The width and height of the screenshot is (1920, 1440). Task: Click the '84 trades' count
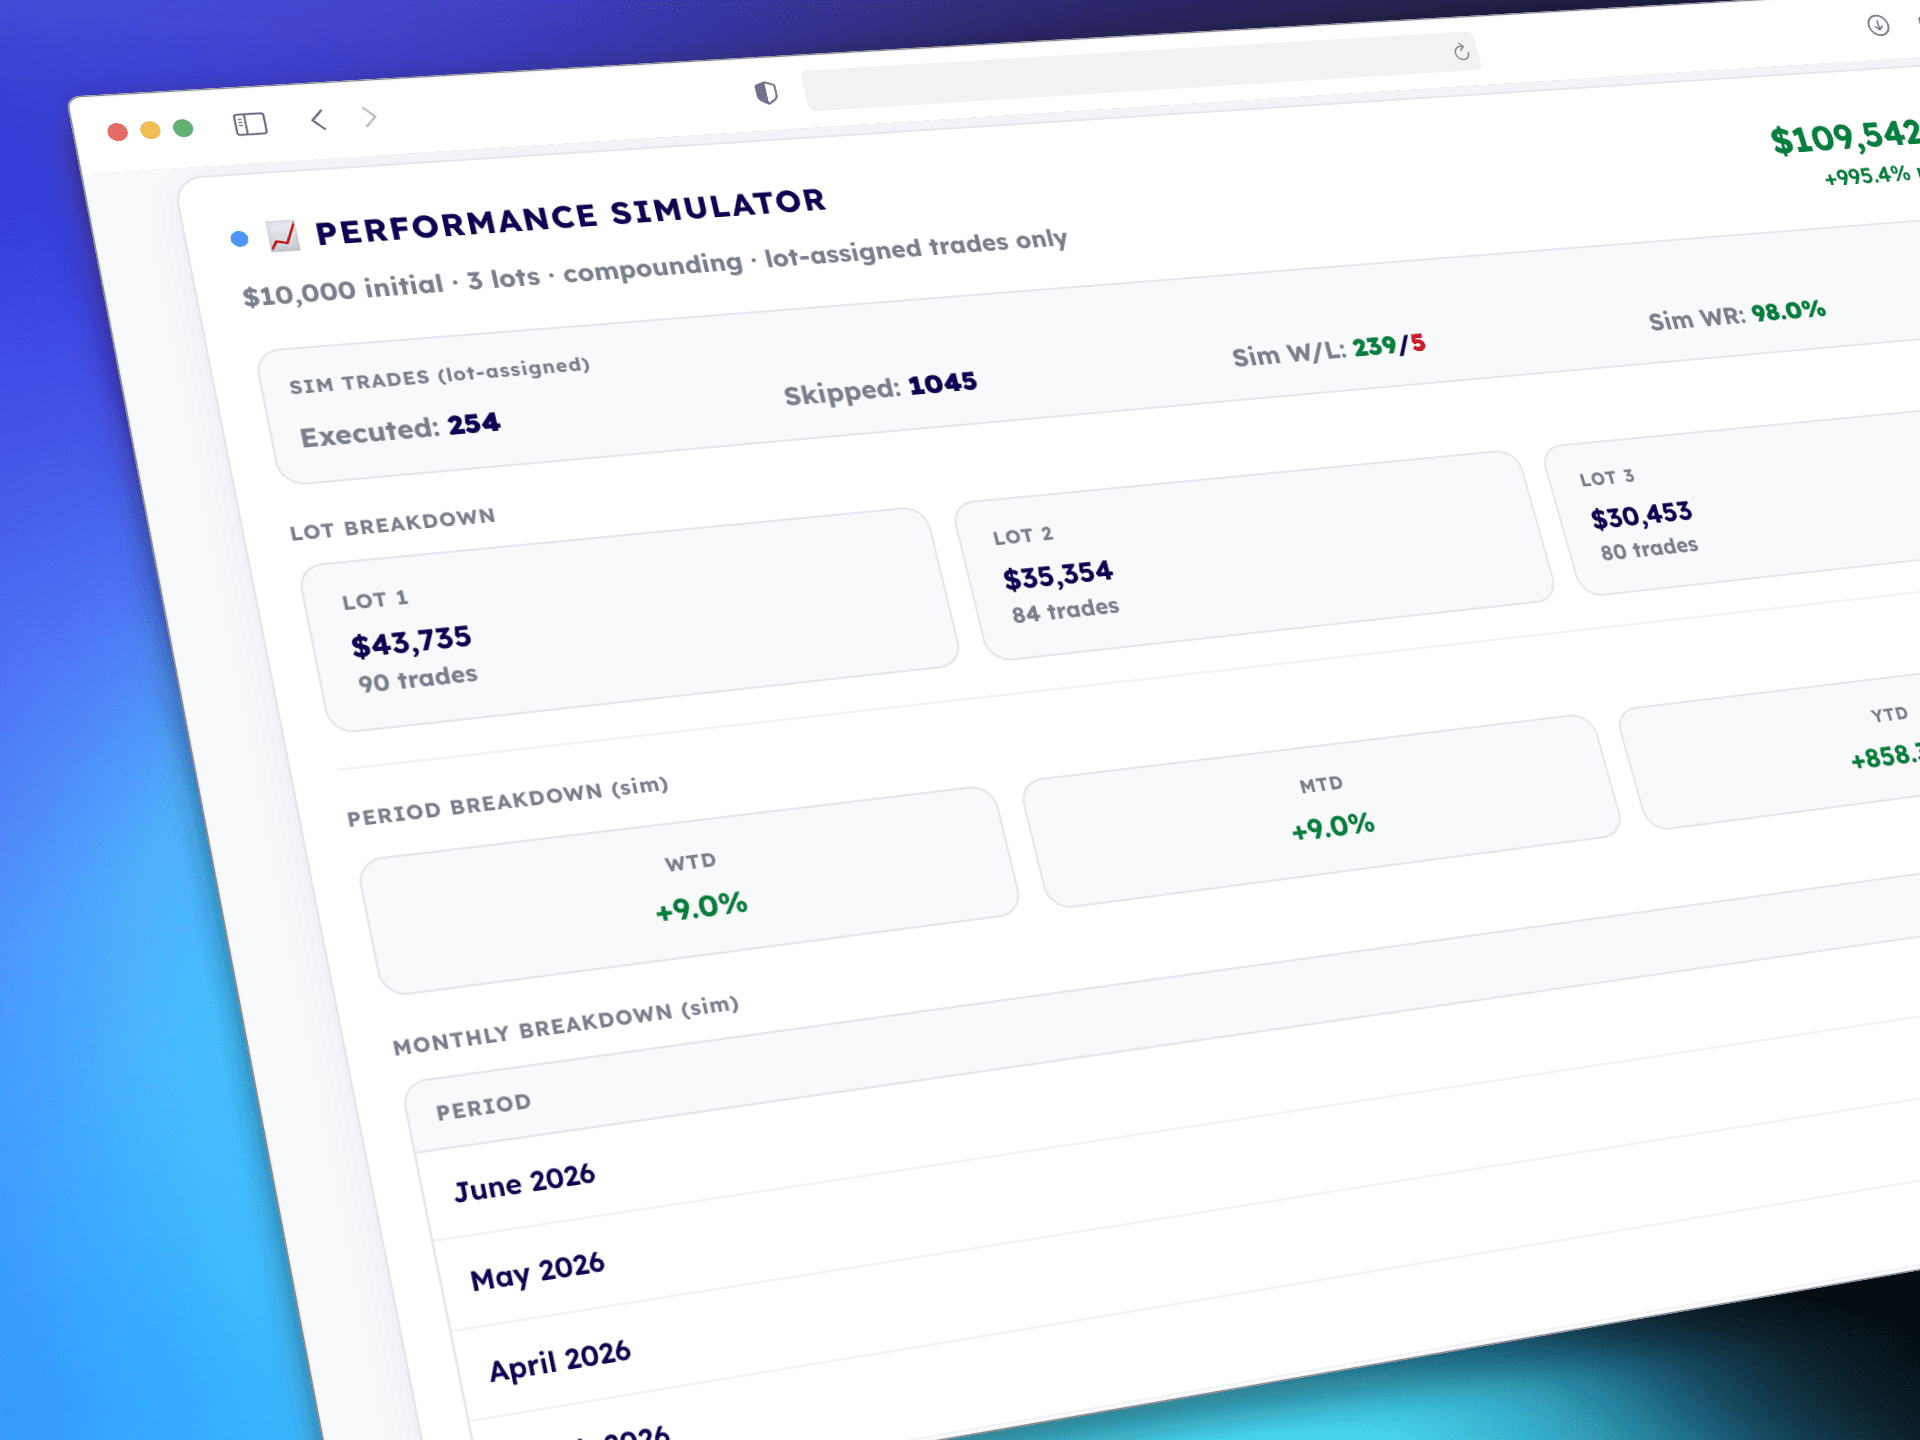pos(1065,610)
